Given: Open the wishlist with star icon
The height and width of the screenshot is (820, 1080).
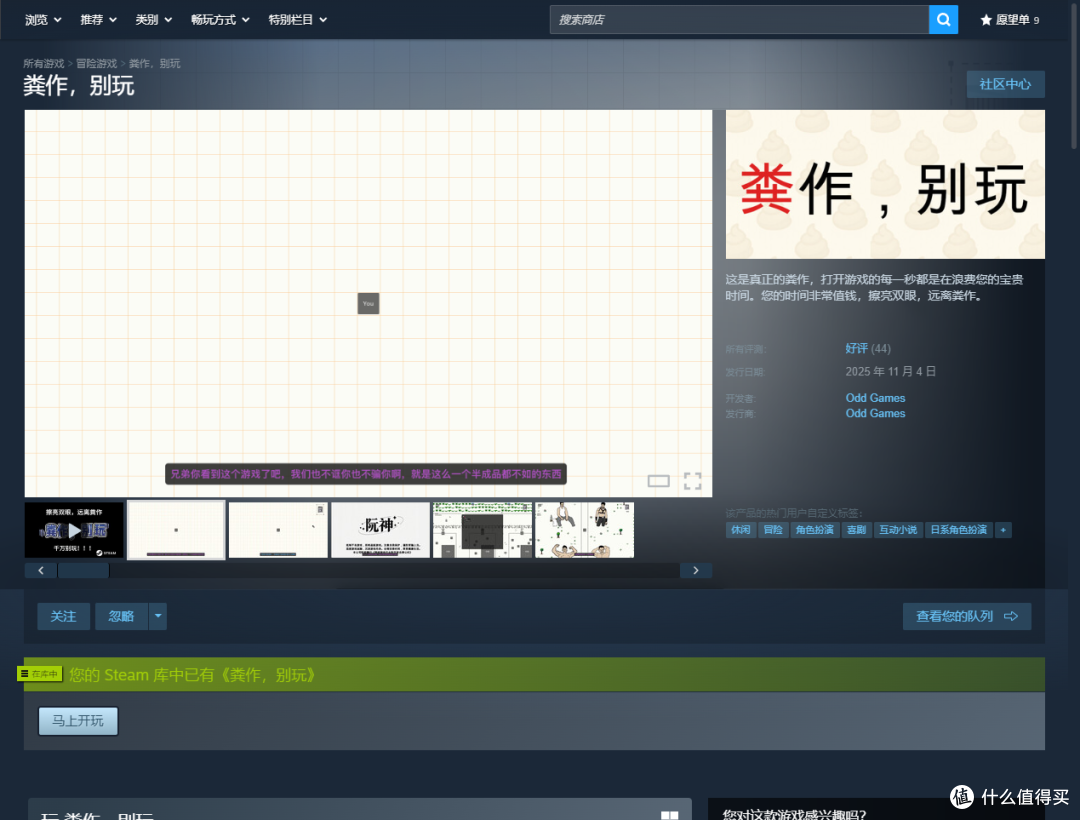Looking at the screenshot, I should click(x=1010, y=20).
